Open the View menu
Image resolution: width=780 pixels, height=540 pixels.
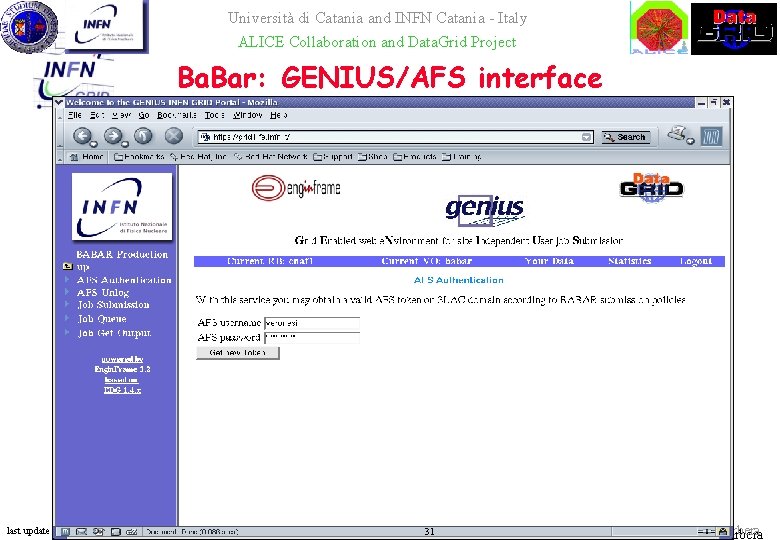coord(121,115)
